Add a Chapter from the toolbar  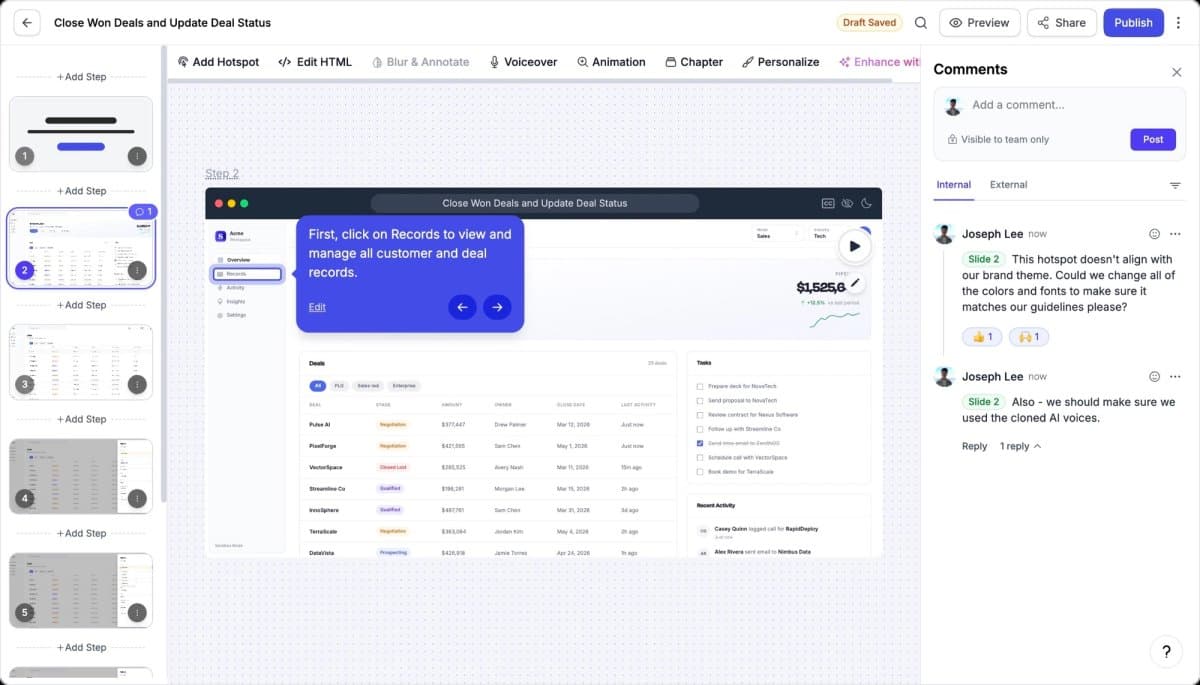click(694, 62)
